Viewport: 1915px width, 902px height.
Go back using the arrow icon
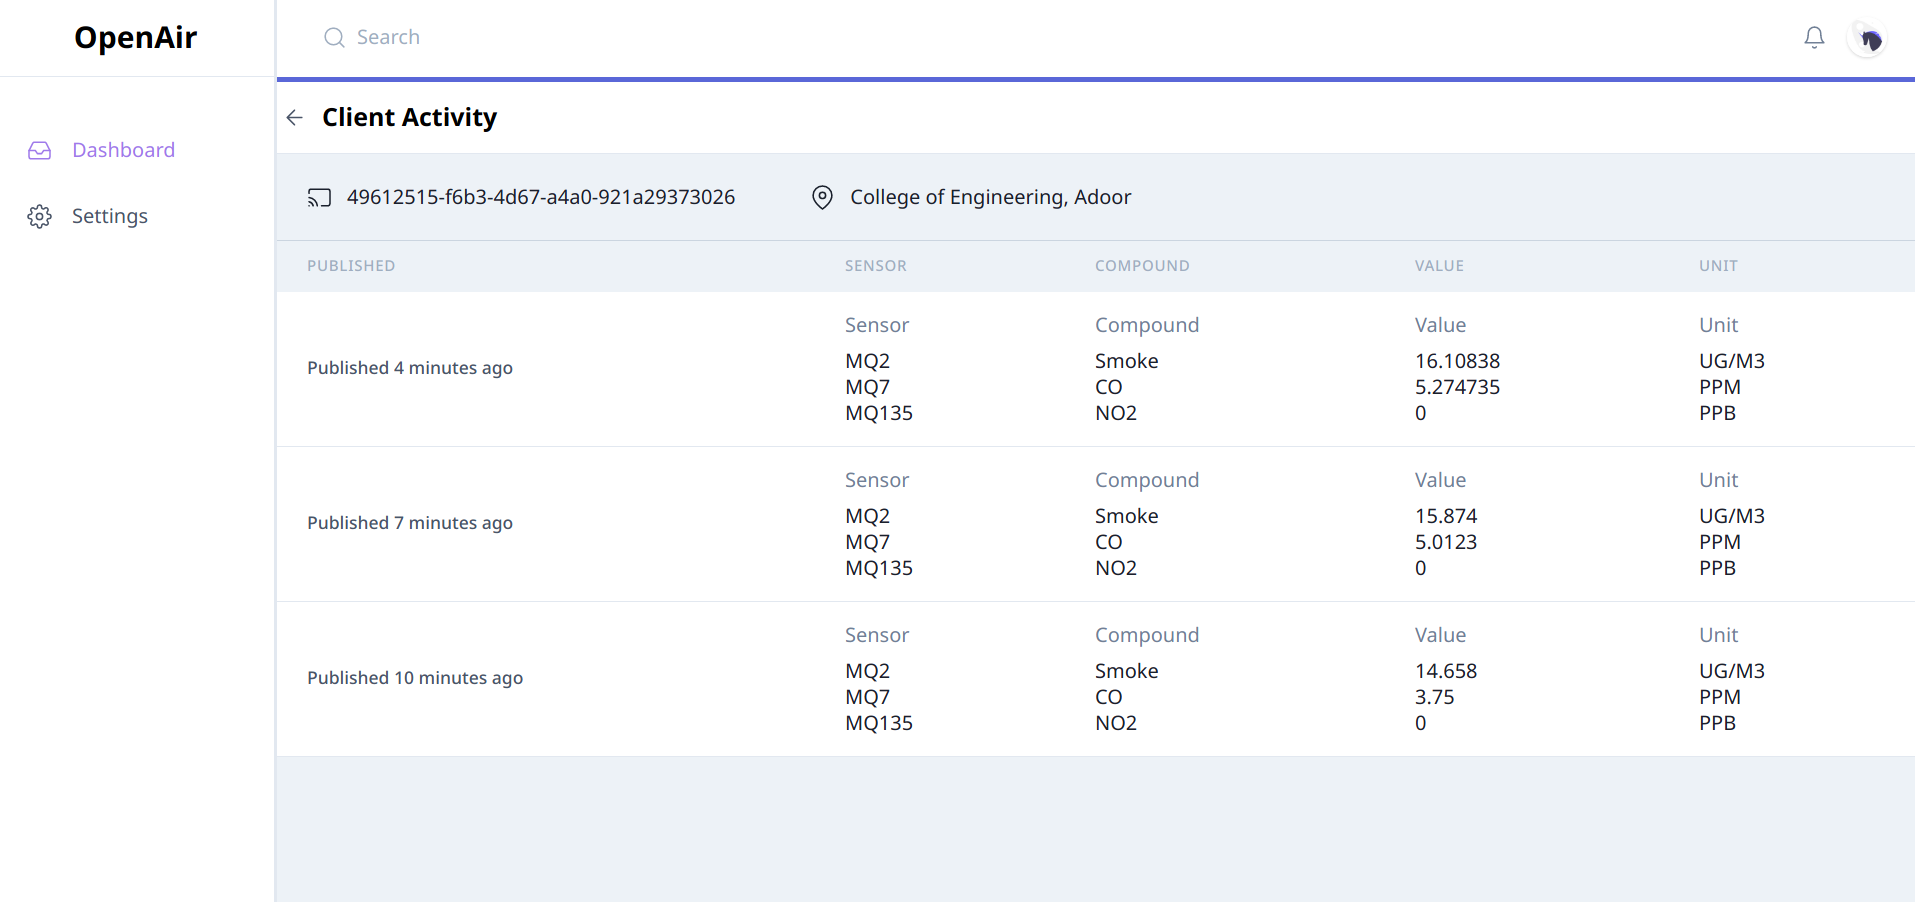point(294,118)
